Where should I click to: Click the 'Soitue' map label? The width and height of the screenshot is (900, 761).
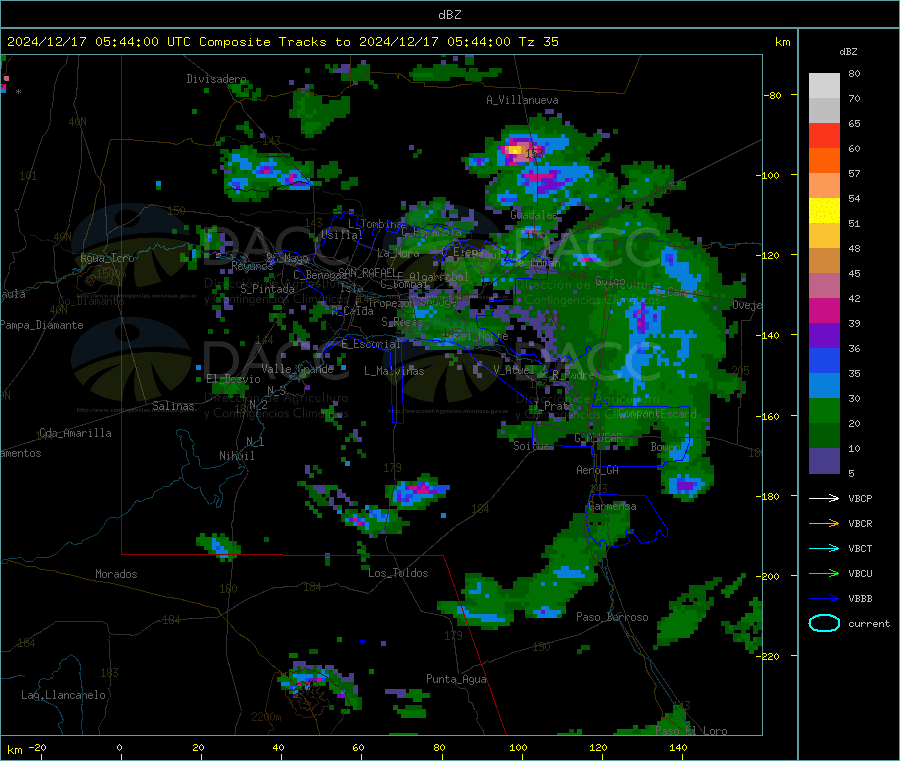coord(532,446)
